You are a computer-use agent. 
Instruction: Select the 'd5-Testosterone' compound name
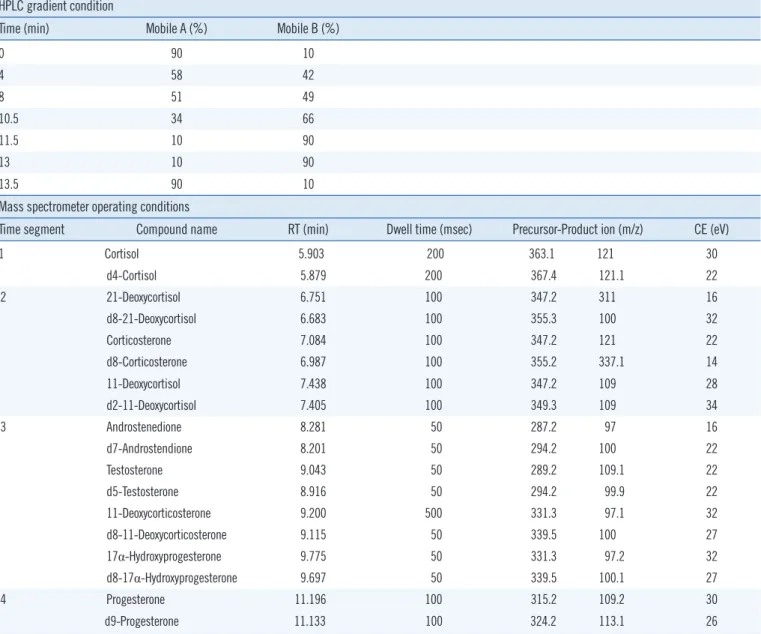coord(142,492)
